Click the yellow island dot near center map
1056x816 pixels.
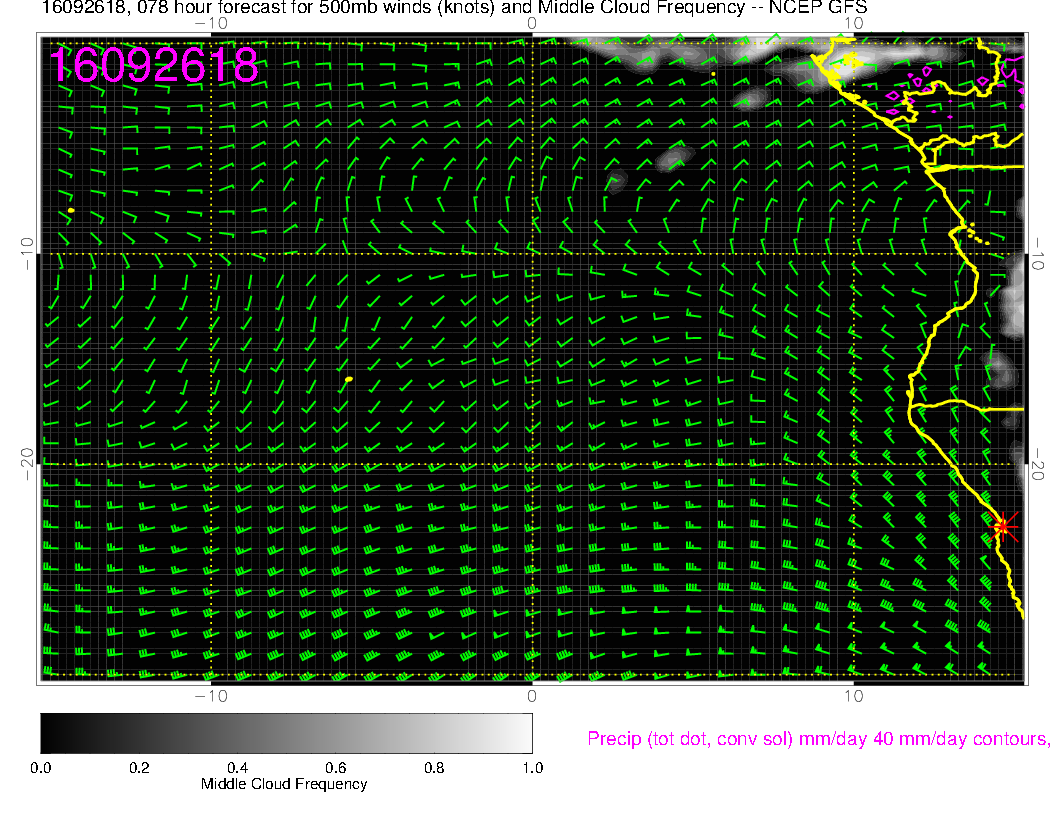click(x=349, y=380)
